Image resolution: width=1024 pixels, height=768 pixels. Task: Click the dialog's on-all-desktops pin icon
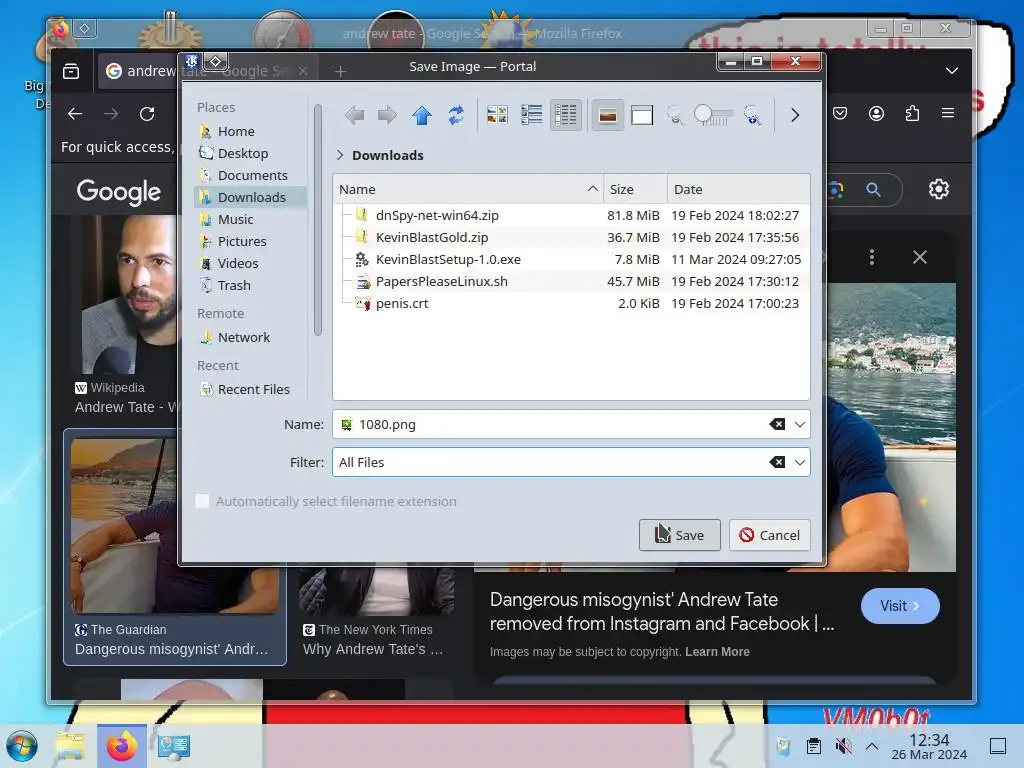[x=216, y=61]
